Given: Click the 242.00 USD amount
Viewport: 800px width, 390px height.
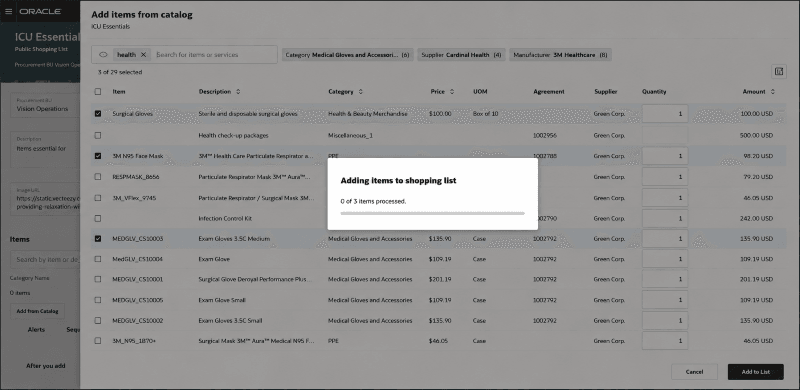Looking at the screenshot, I should 756,218.
